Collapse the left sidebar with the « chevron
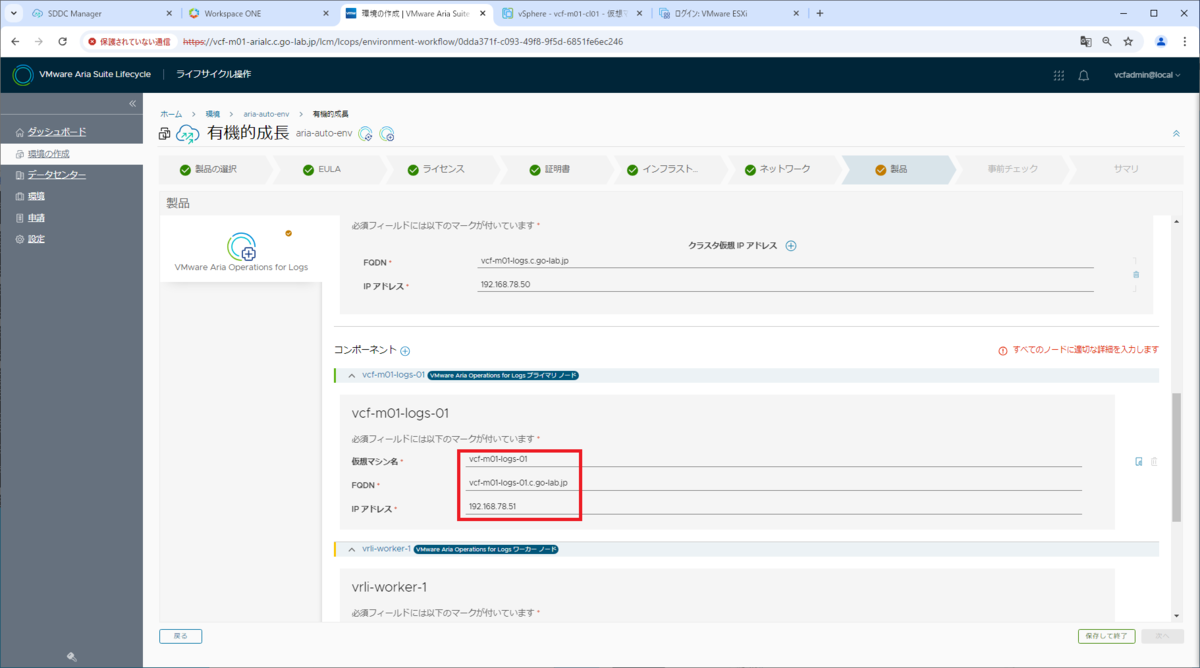Screen dimensions: 1200x668 (131, 102)
